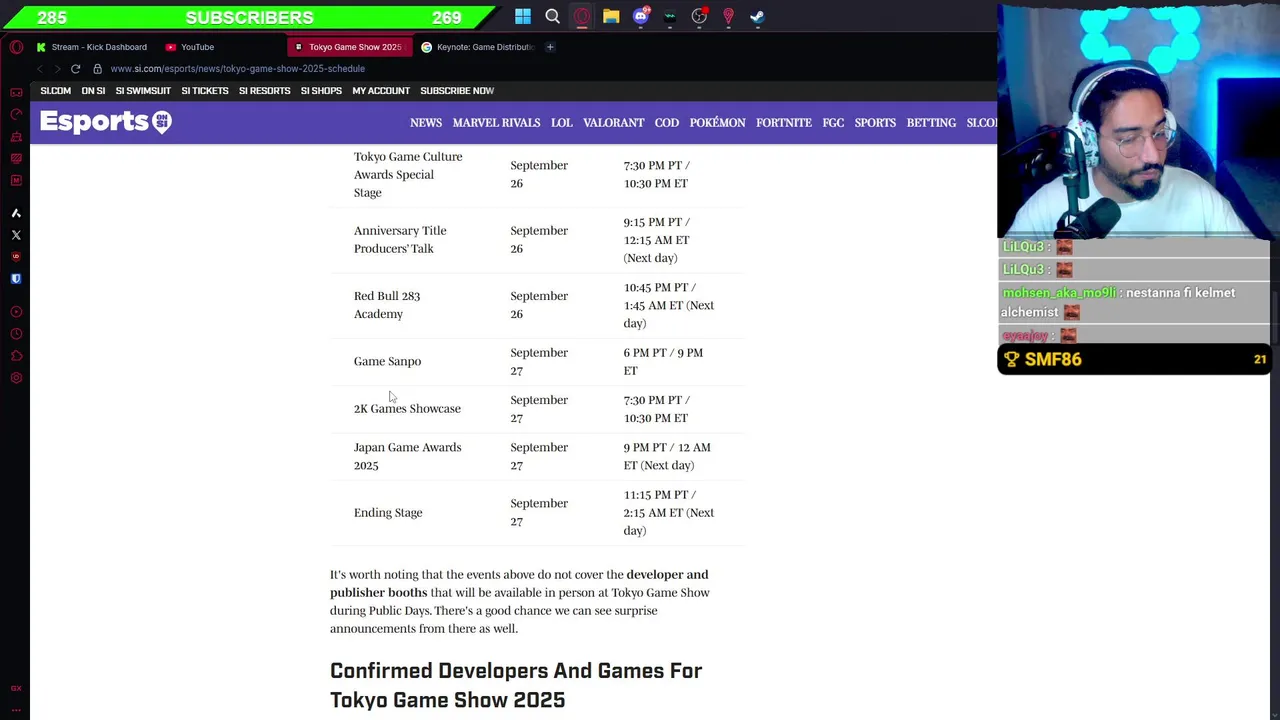The width and height of the screenshot is (1280, 720).
Task: Open sidebar Settings gear
Action: tap(16, 378)
